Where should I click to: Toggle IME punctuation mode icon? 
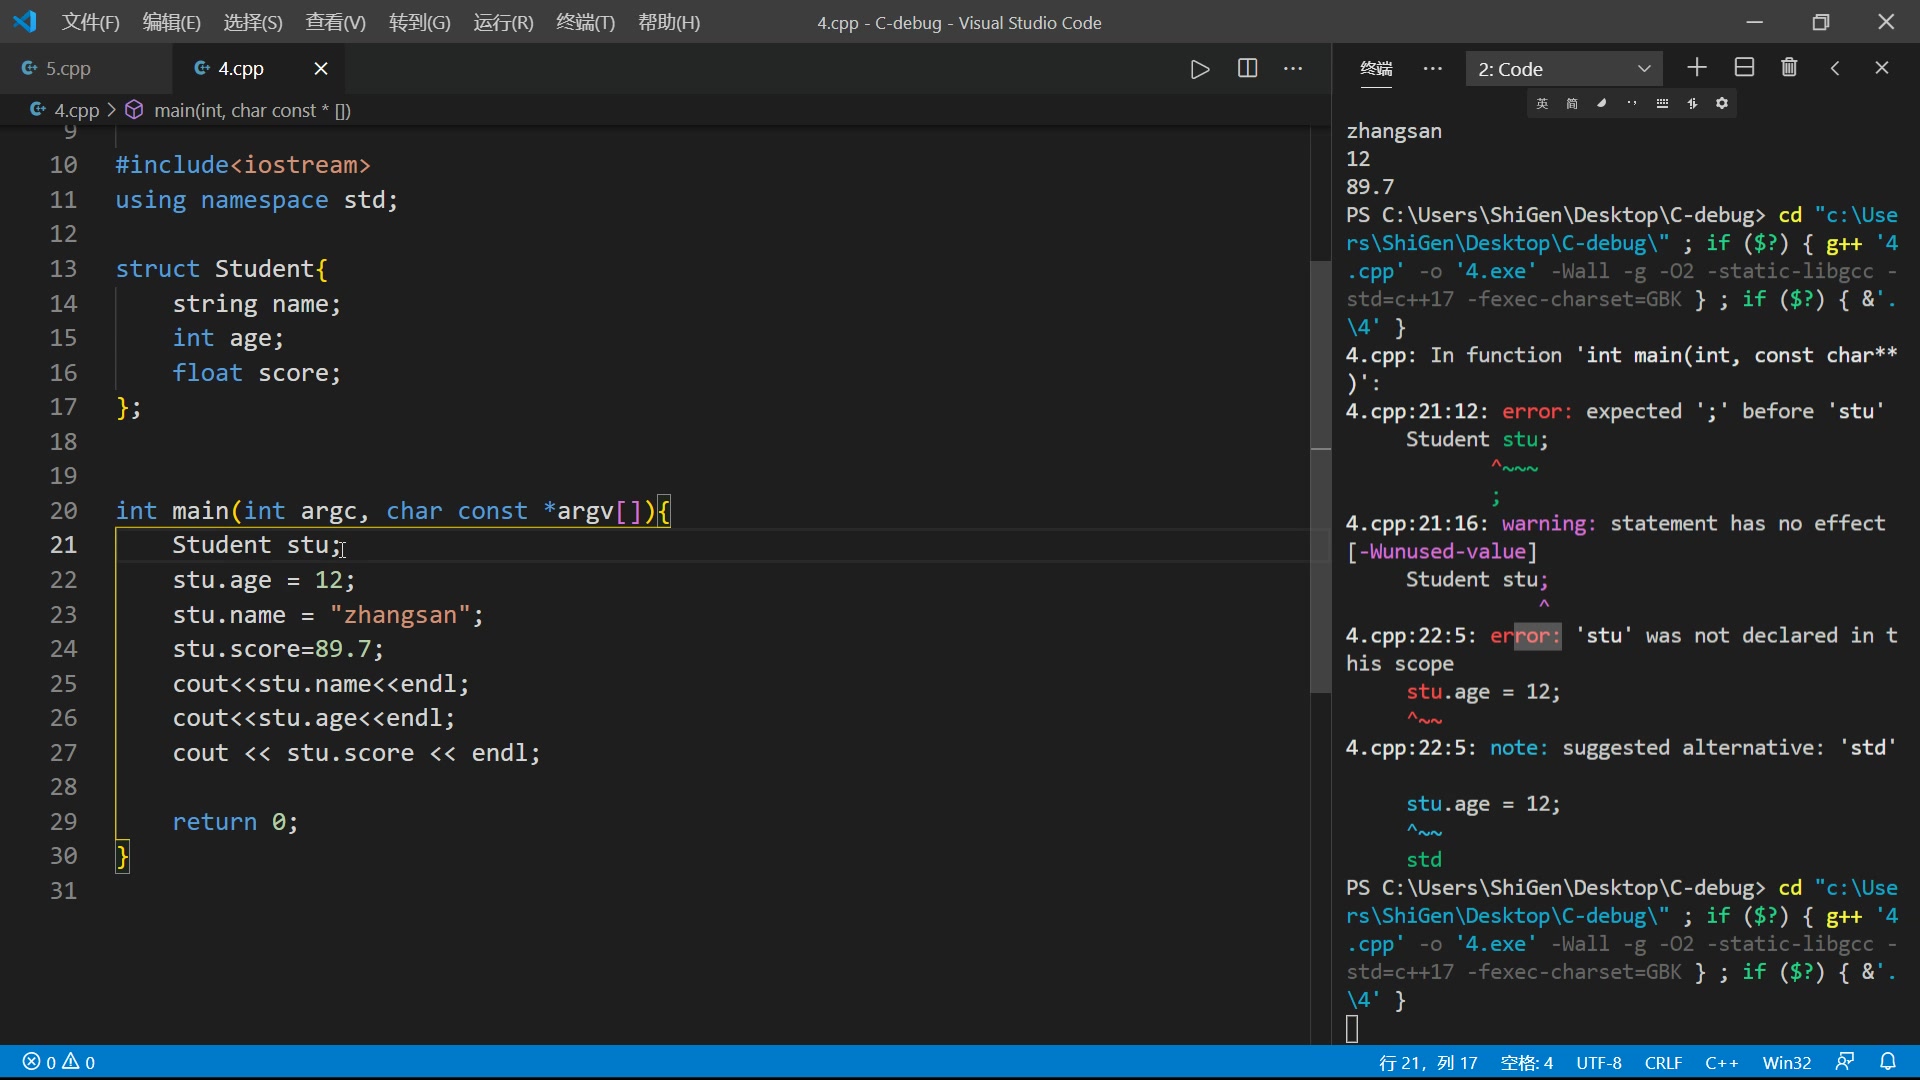click(1632, 103)
